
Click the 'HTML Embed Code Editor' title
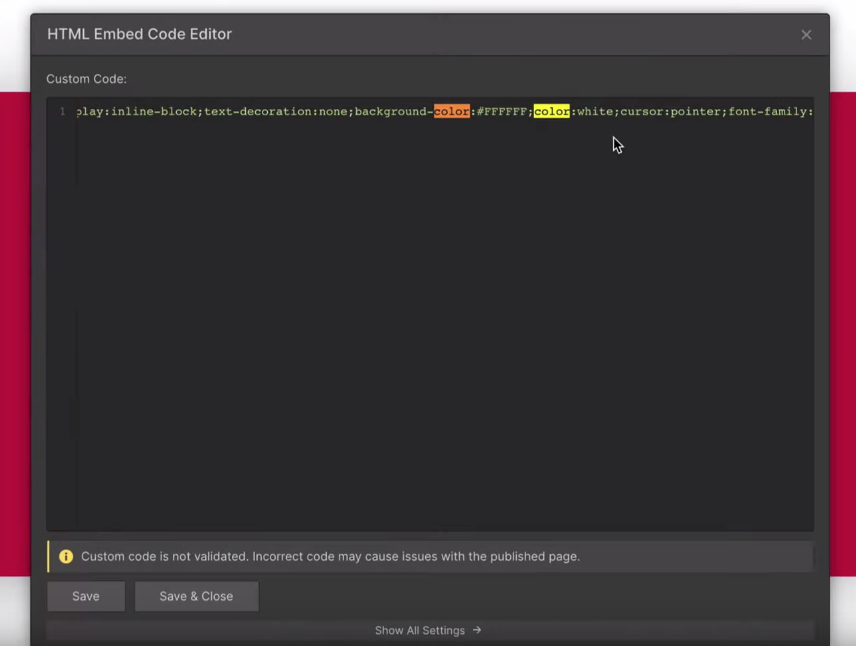(x=139, y=34)
